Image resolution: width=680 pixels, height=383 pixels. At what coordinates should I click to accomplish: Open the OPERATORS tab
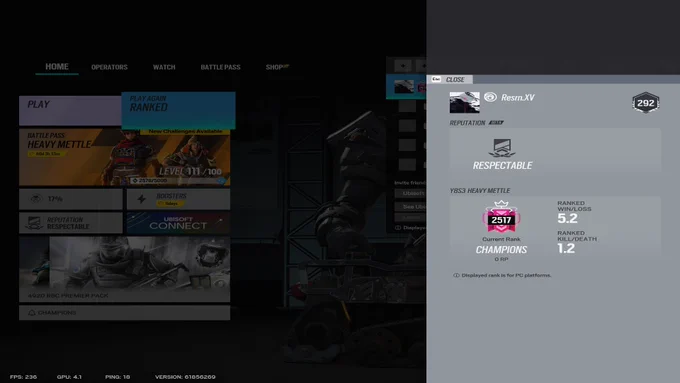(x=109, y=67)
